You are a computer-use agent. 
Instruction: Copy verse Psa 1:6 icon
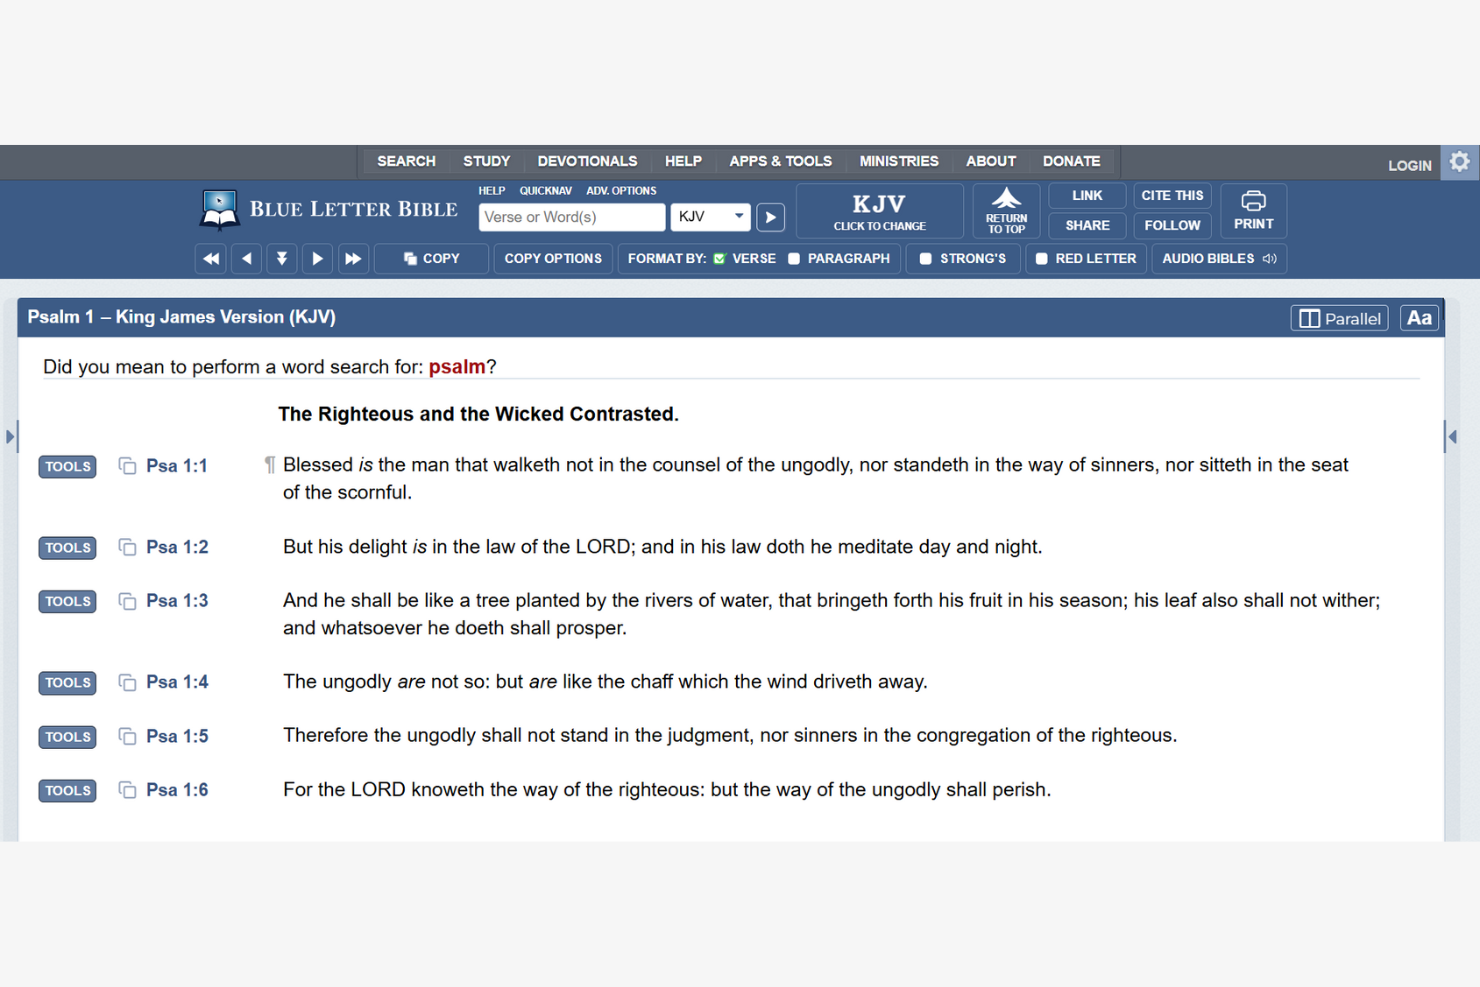point(127,790)
